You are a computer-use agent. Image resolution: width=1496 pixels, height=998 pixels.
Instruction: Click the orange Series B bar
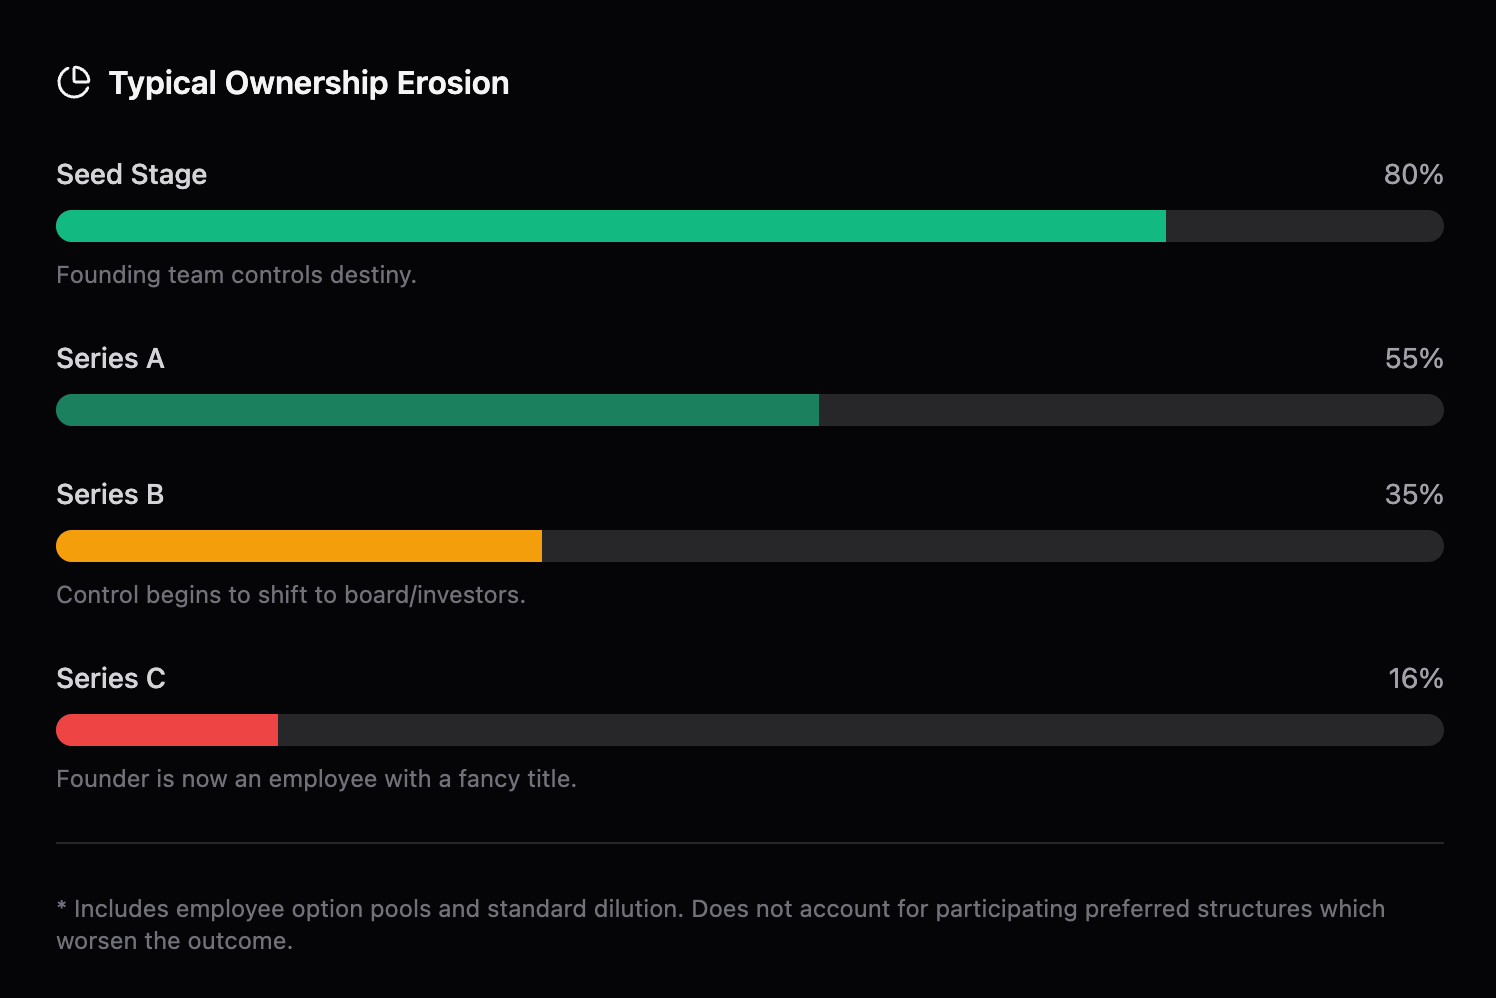click(x=298, y=546)
